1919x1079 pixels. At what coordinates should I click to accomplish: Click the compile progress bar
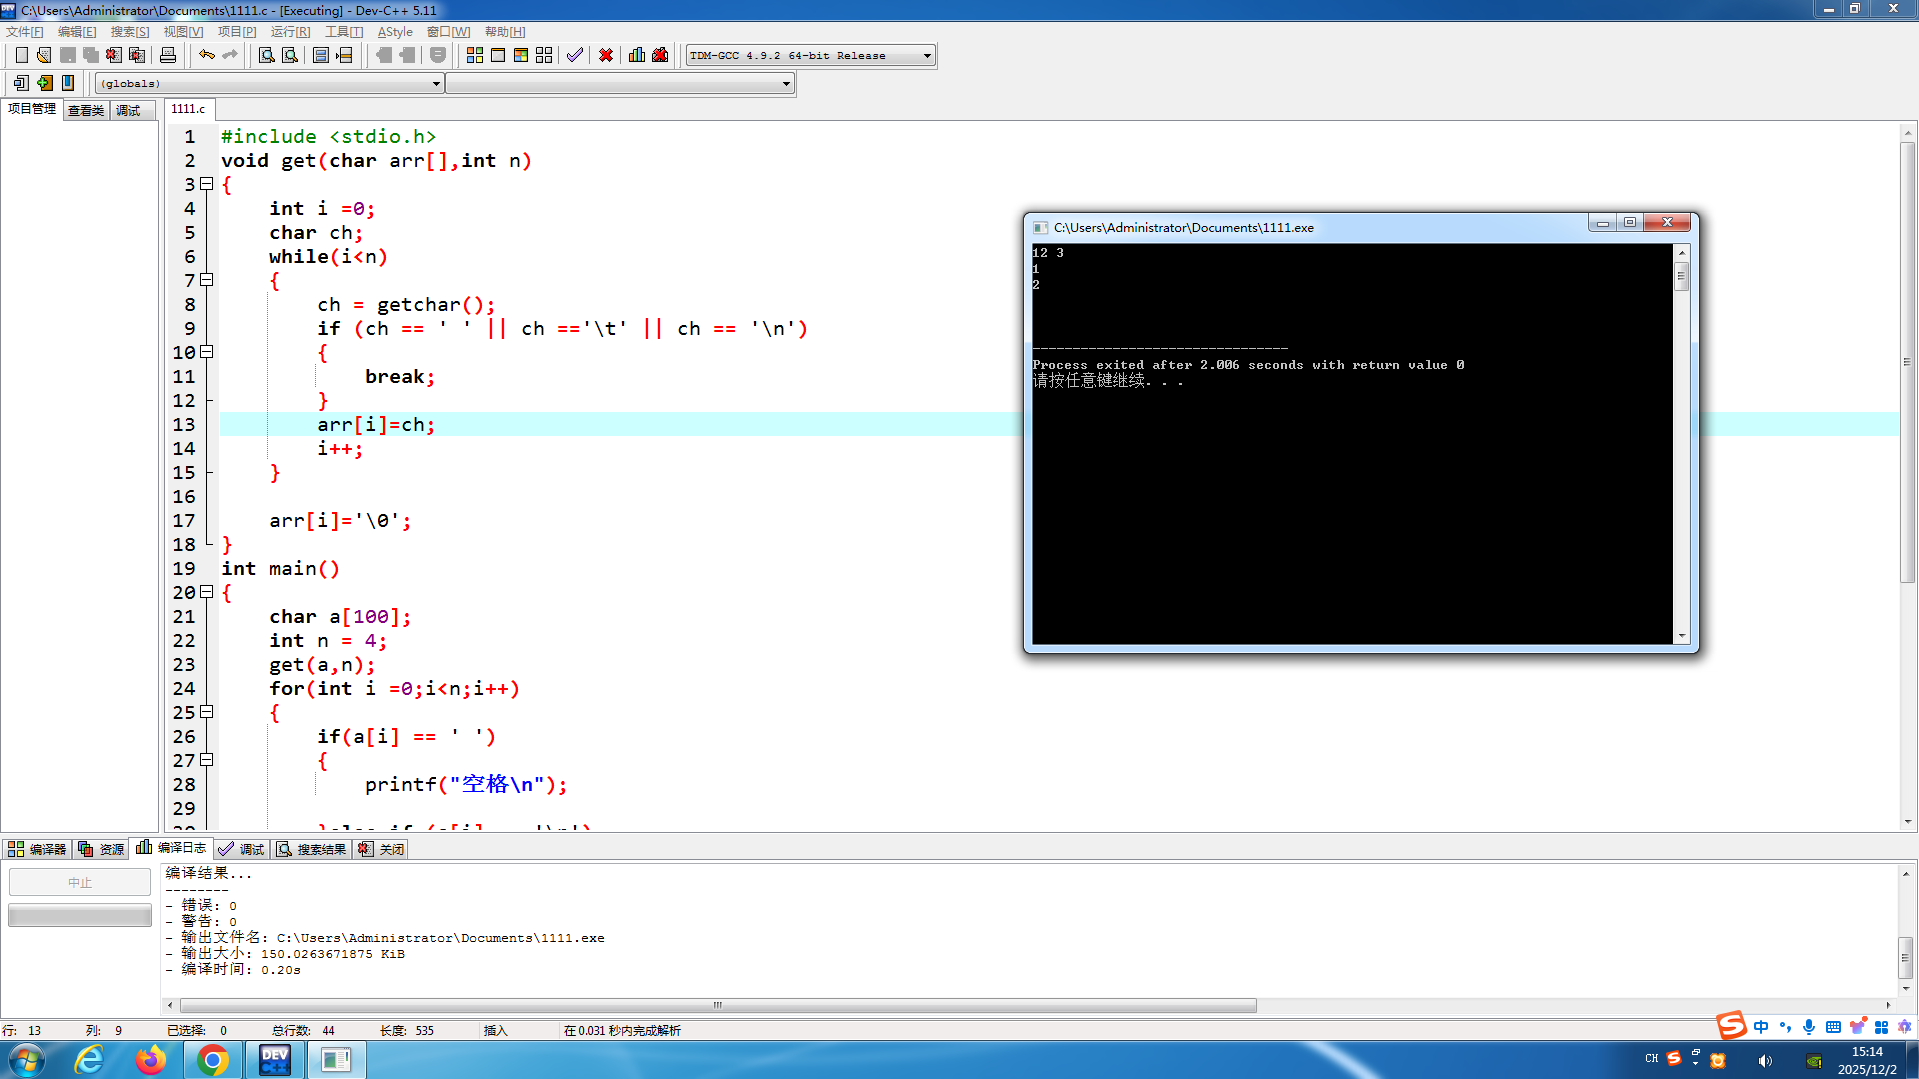point(80,915)
